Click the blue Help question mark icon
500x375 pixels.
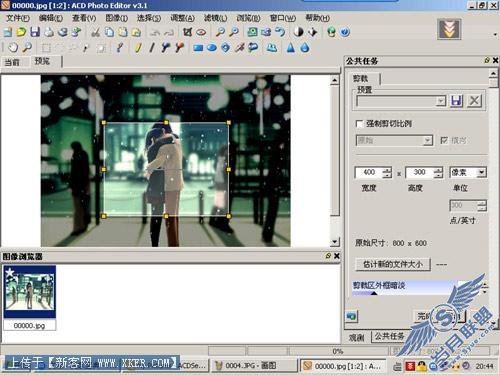[x=345, y=32]
